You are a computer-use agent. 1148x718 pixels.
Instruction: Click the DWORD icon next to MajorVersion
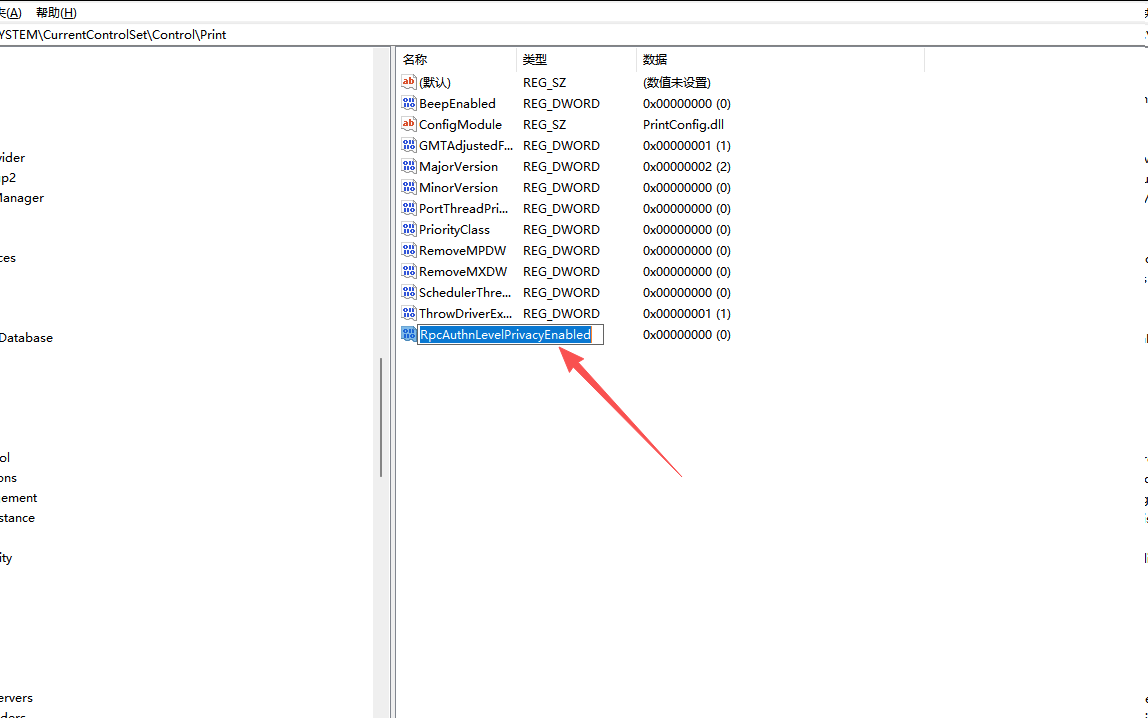pos(408,166)
